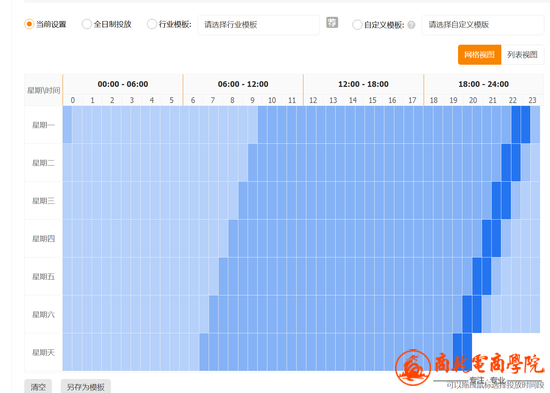Screen dimensions: 550x393
Task: Click hour 19 column header
Action: click(x=453, y=100)
